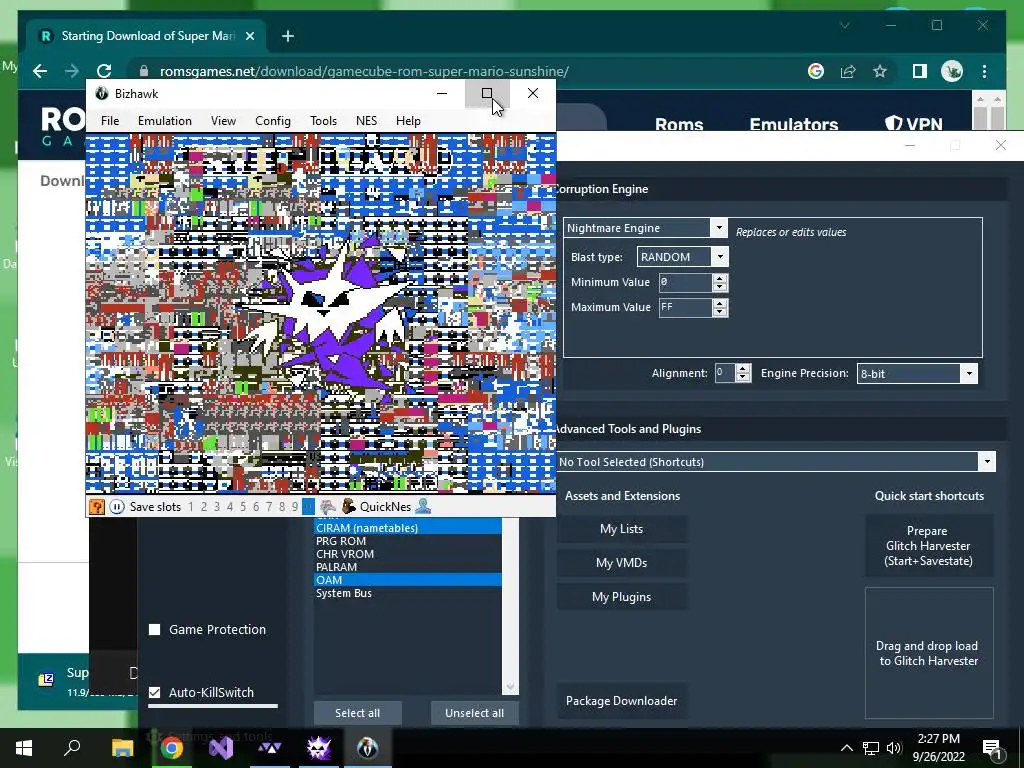1024x768 pixels.
Task: Decrease the Maximum Value stepper
Action: click(720, 312)
